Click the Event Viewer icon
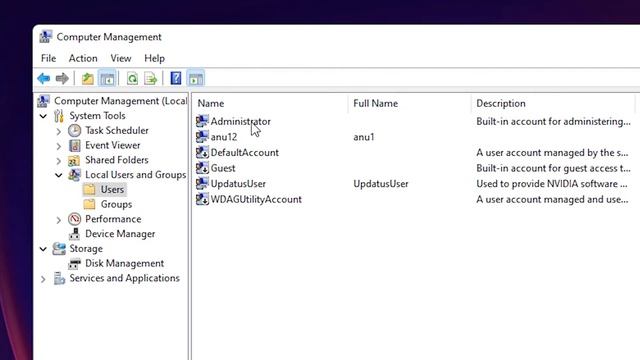640x360 pixels. point(74,145)
